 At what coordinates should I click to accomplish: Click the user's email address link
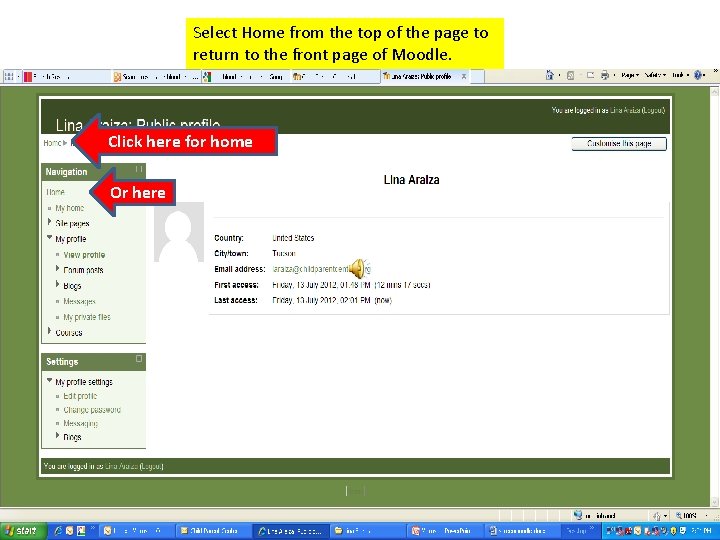[x=321, y=269]
